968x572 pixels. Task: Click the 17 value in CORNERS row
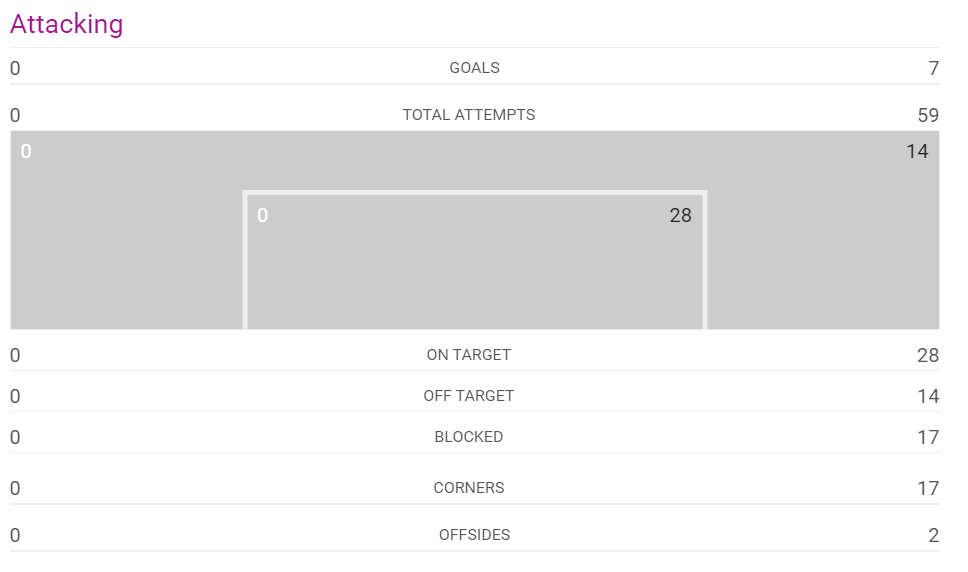(x=927, y=488)
